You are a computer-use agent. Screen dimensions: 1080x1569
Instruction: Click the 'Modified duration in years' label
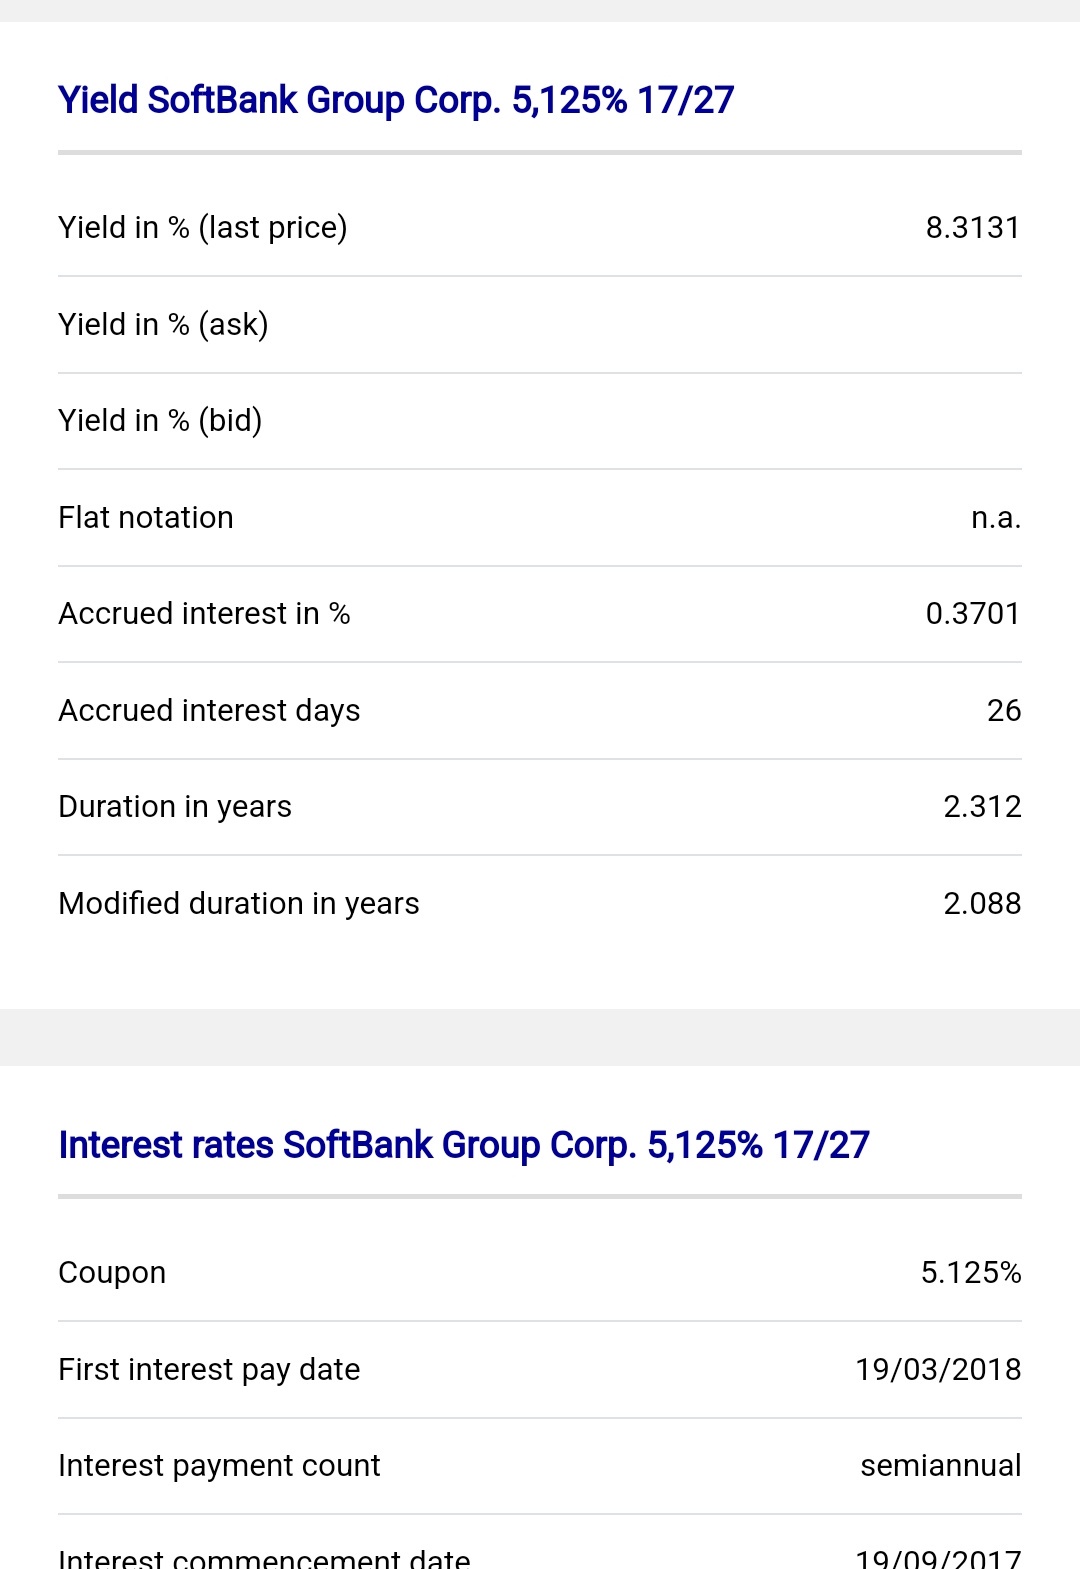[x=239, y=904]
